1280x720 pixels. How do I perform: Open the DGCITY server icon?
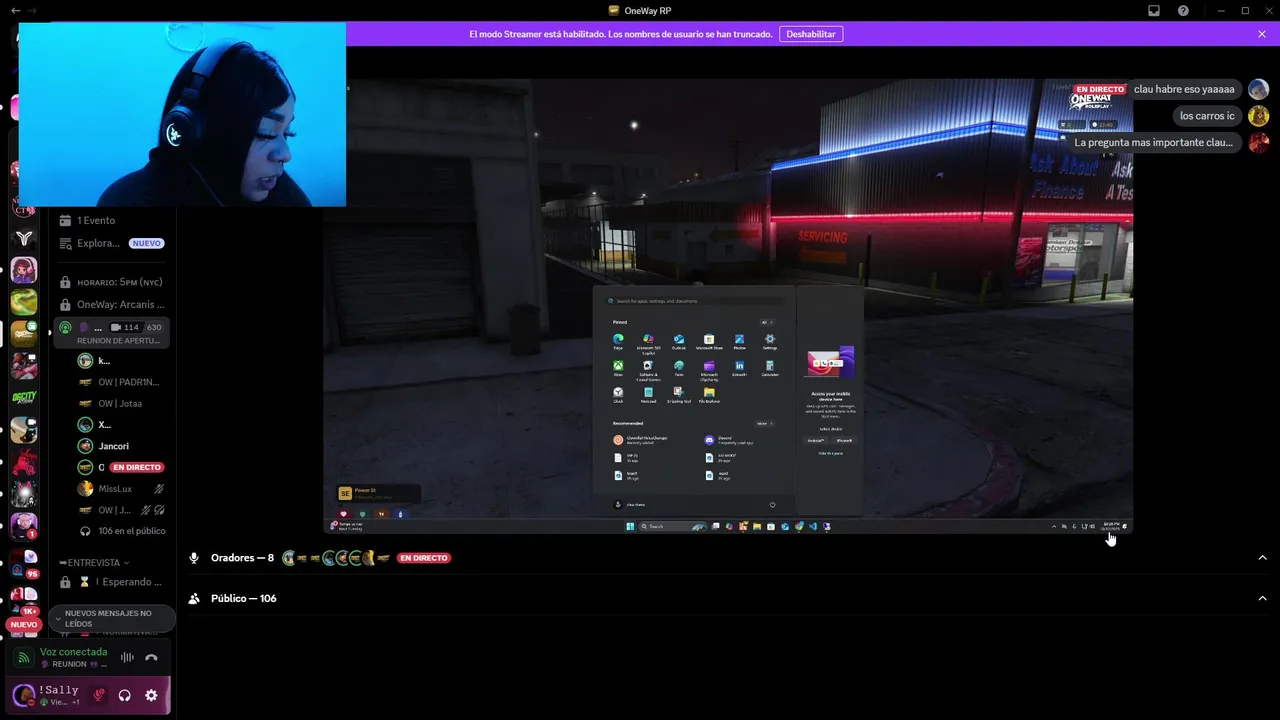24,398
